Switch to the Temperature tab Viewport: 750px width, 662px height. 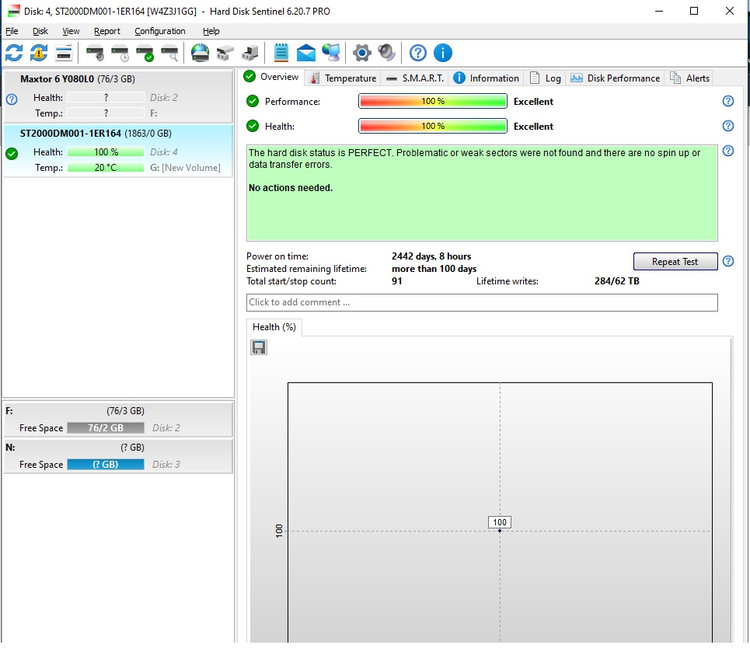(342, 78)
